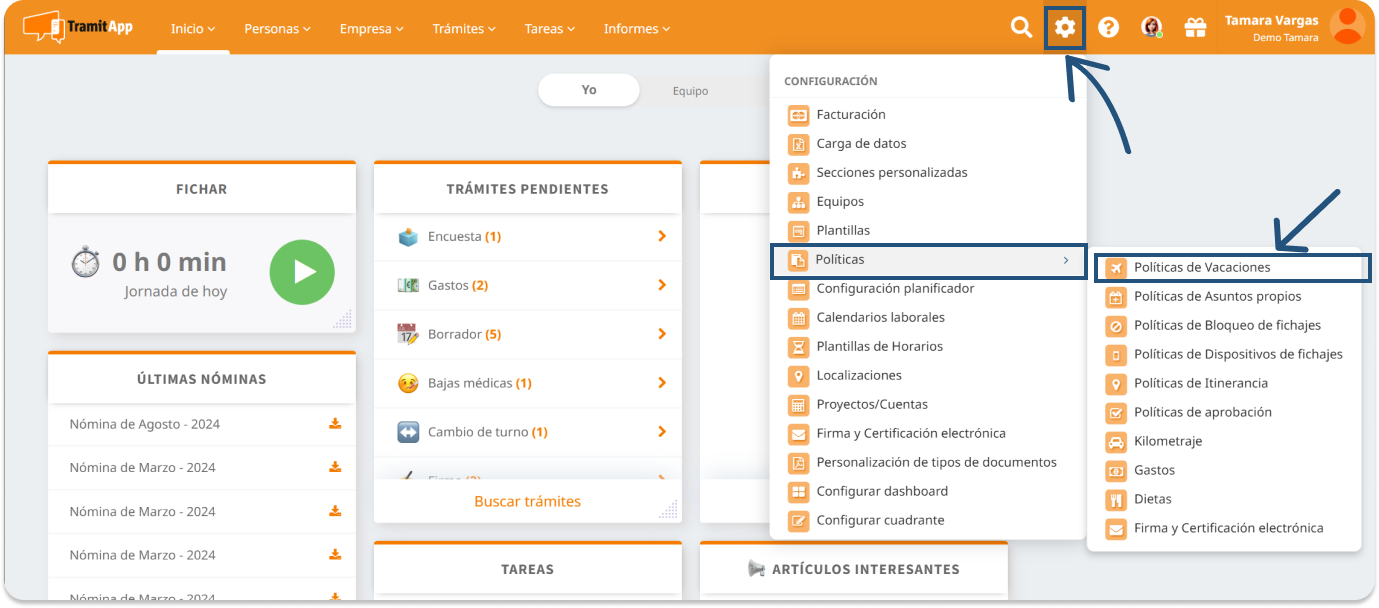The height and width of the screenshot is (608, 1379).
Task: Select Políticas de Vacaciones submenu item
Action: pos(1202,267)
